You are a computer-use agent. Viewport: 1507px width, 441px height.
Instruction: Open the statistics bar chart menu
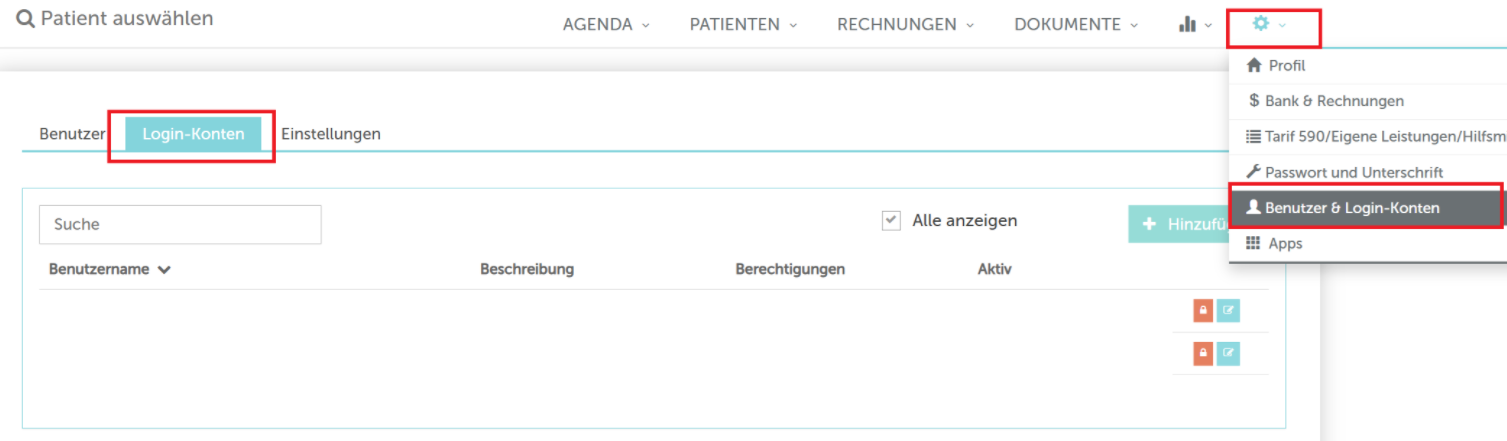click(1194, 25)
